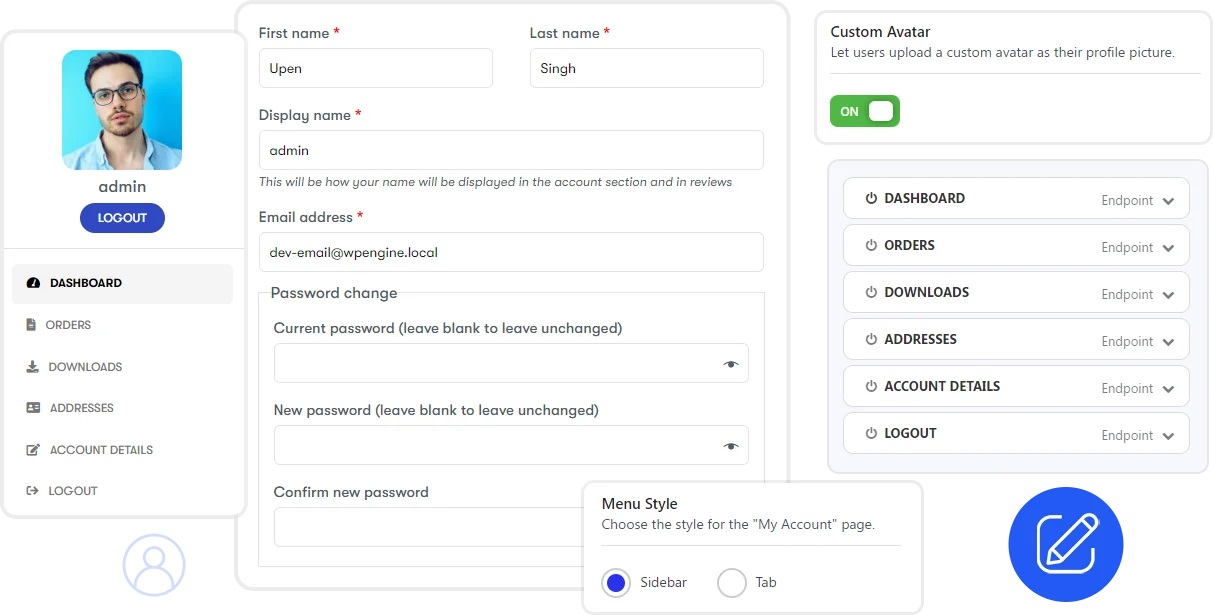Click the Downloads arrow icon in sidebar

coord(32,367)
